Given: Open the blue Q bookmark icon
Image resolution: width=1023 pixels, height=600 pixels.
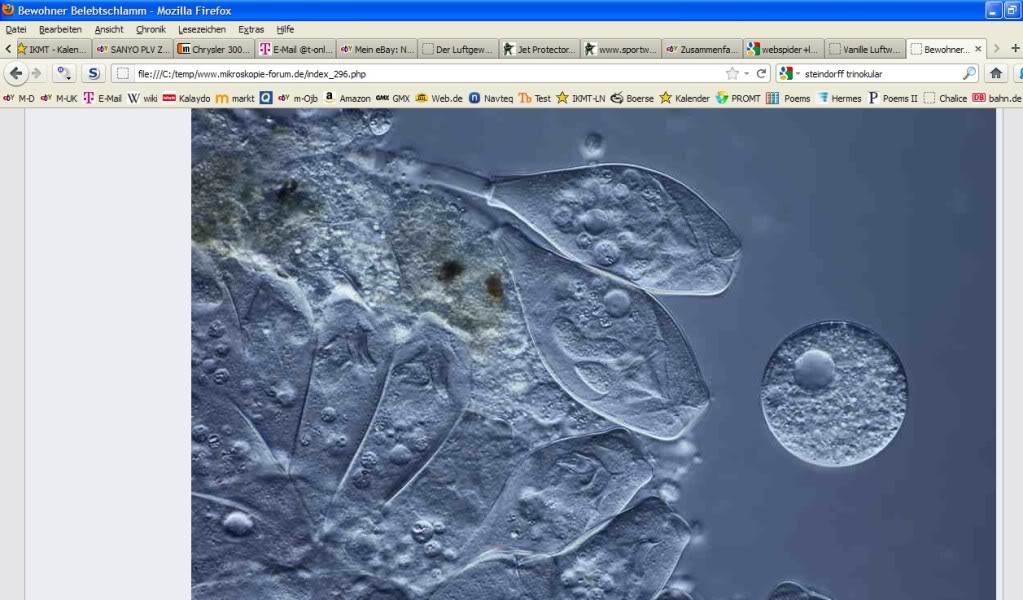Looking at the screenshot, I should coord(266,98).
